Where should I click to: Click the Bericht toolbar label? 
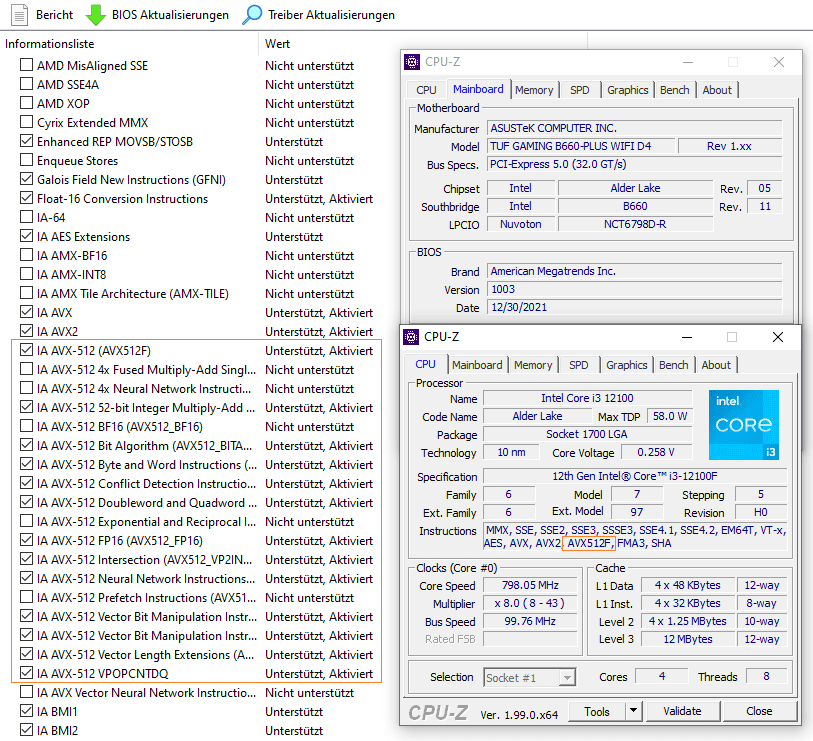tap(54, 15)
